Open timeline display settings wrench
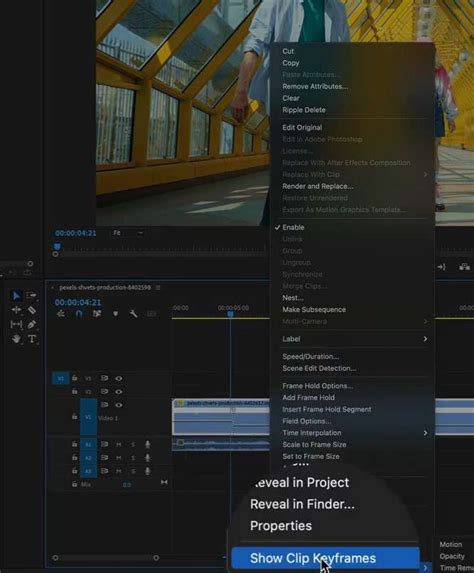The width and height of the screenshot is (474, 573). click(133, 314)
